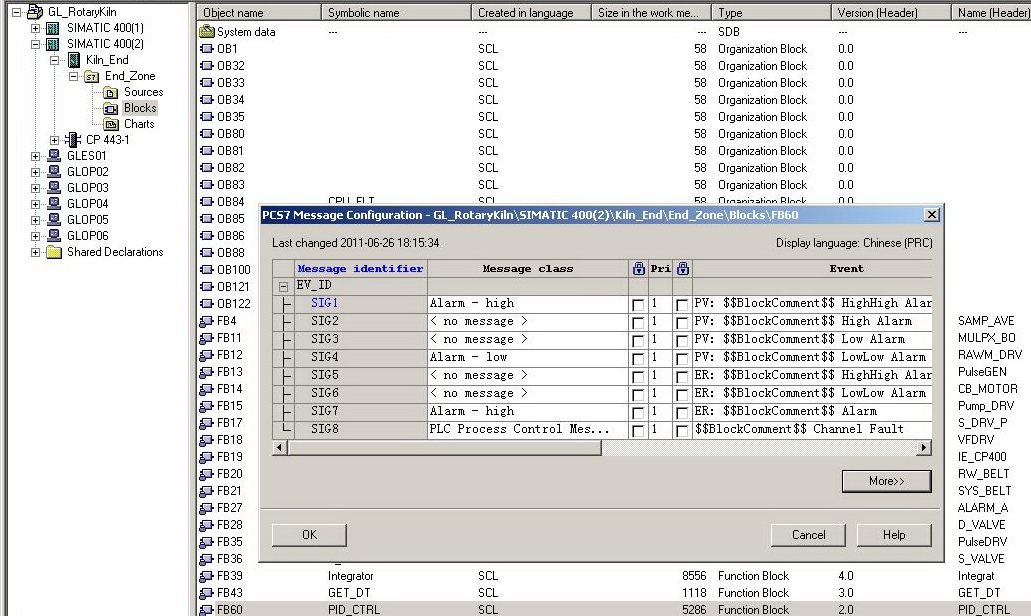Select the CP 443-1 module icon
1031x616 pixels.
pos(73,140)
